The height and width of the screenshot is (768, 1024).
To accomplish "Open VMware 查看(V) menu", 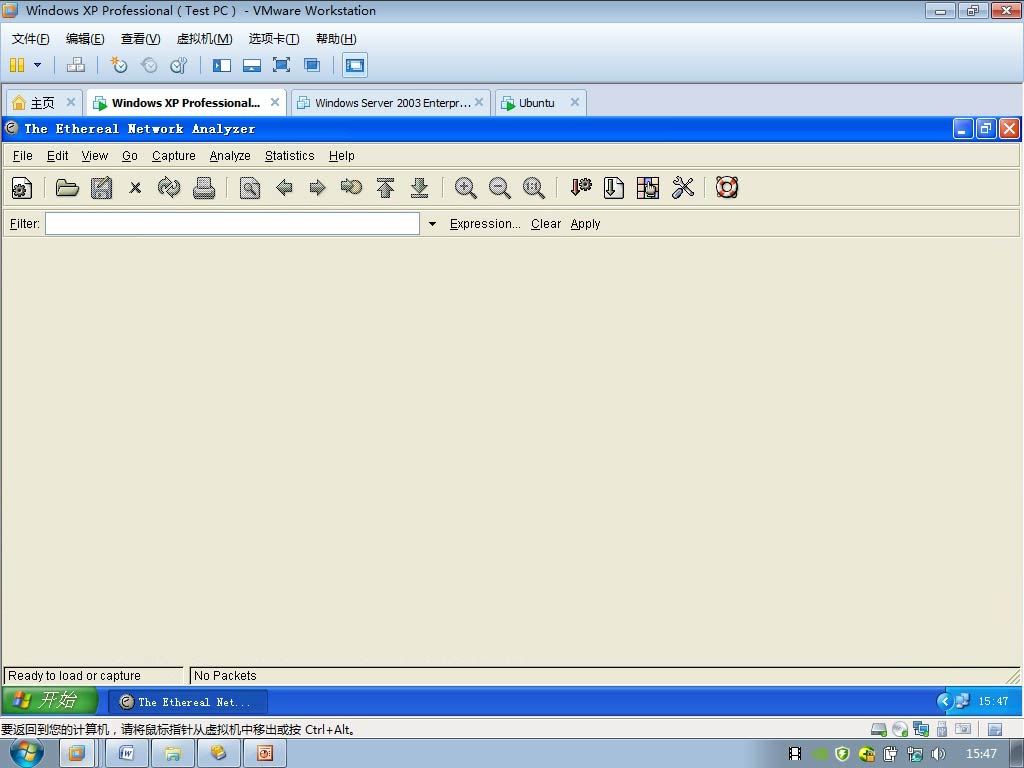I will tap(140, 39).
